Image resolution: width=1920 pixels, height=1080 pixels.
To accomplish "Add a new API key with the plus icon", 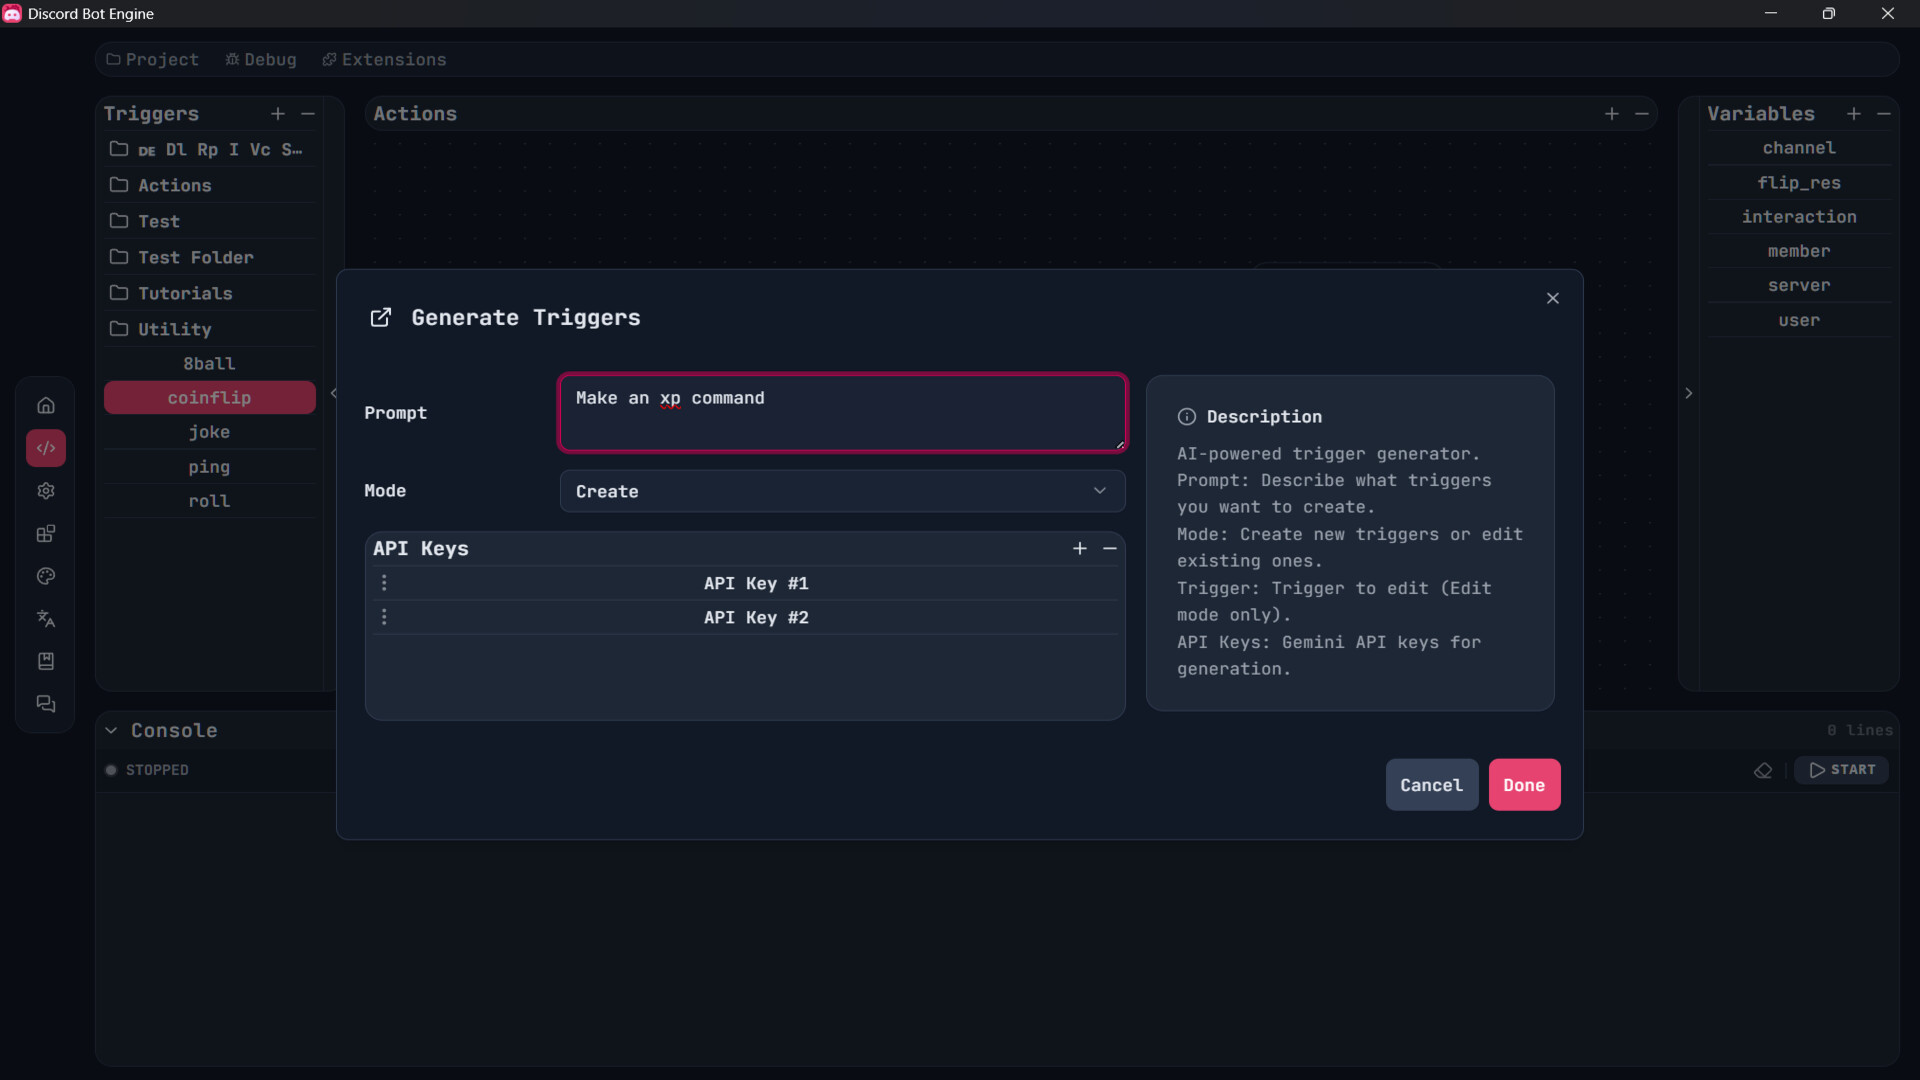I will point(1080,548).
